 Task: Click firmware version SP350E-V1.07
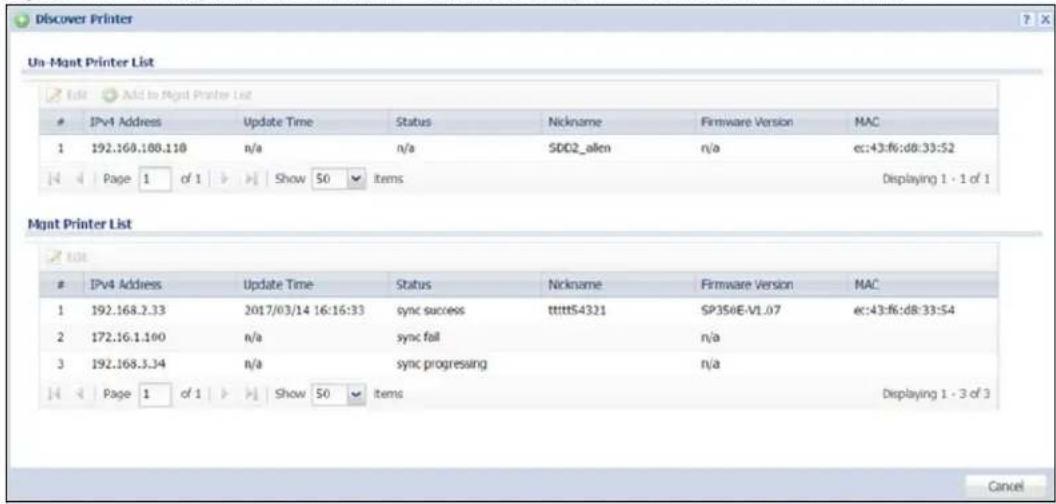(x=741, y=311)
